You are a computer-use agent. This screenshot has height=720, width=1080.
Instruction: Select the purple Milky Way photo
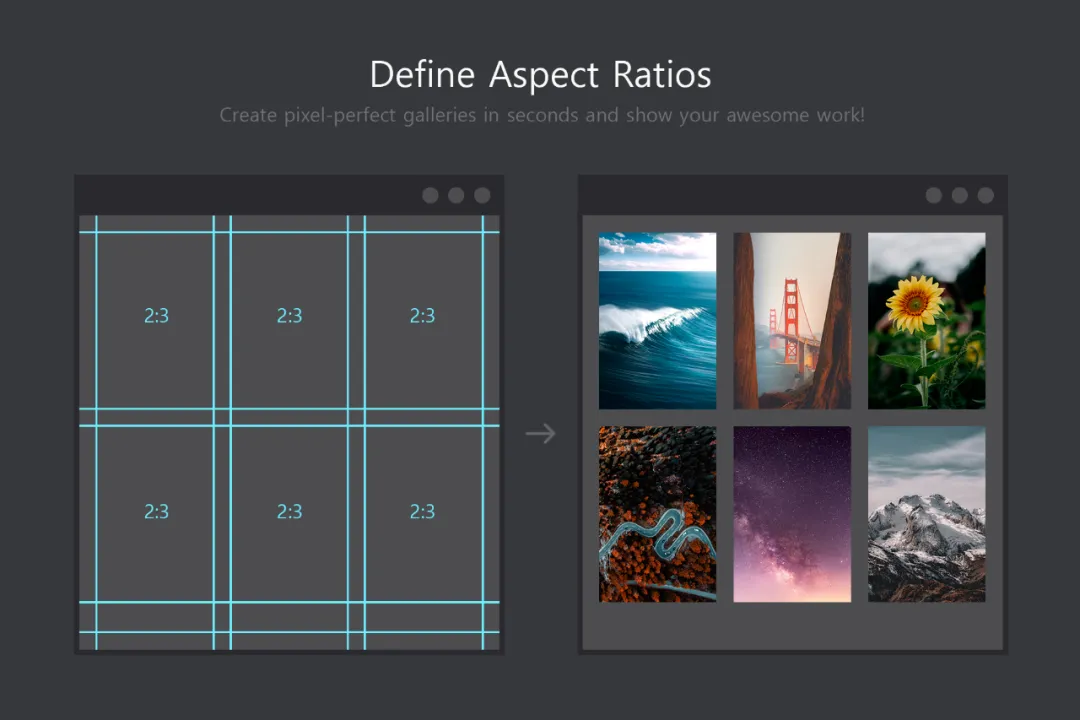(x=792, y=514)
